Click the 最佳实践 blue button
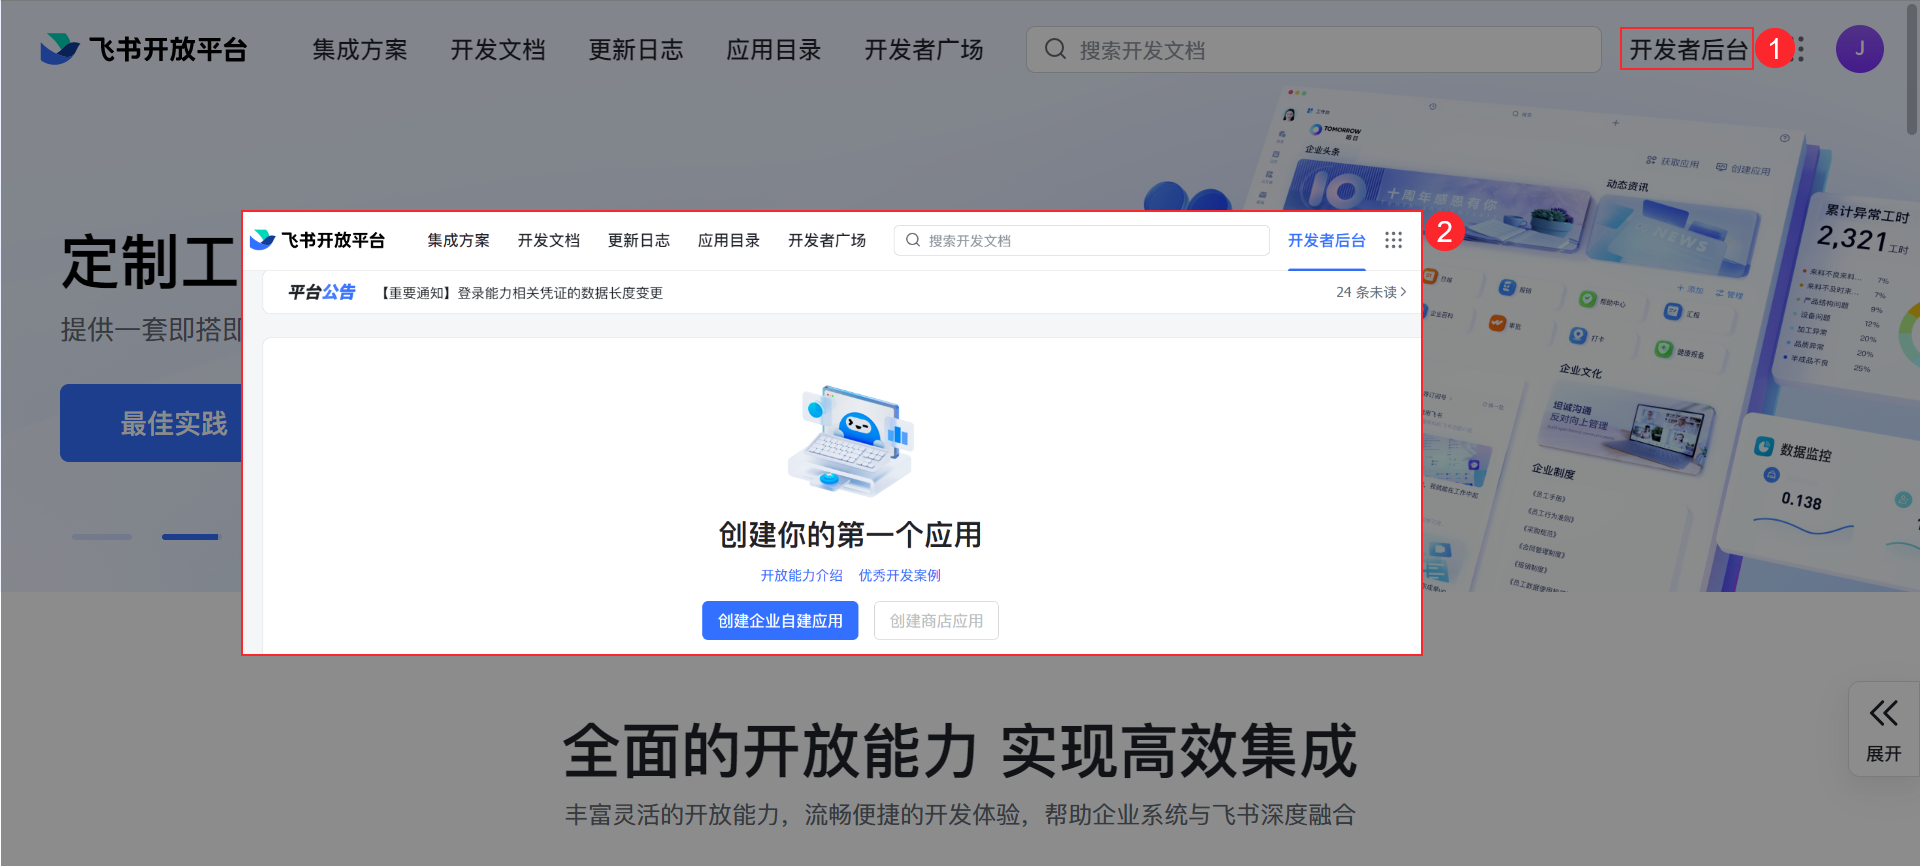This screenshot has width=1932, height=867. click(x=152, y=423)
